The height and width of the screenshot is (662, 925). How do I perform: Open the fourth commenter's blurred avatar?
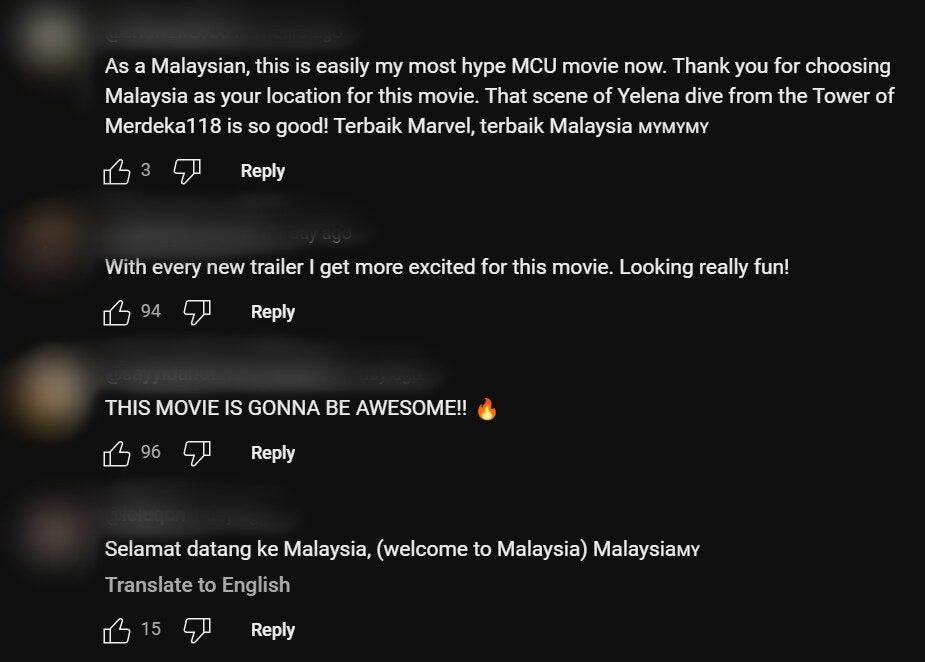coord(50,531)
